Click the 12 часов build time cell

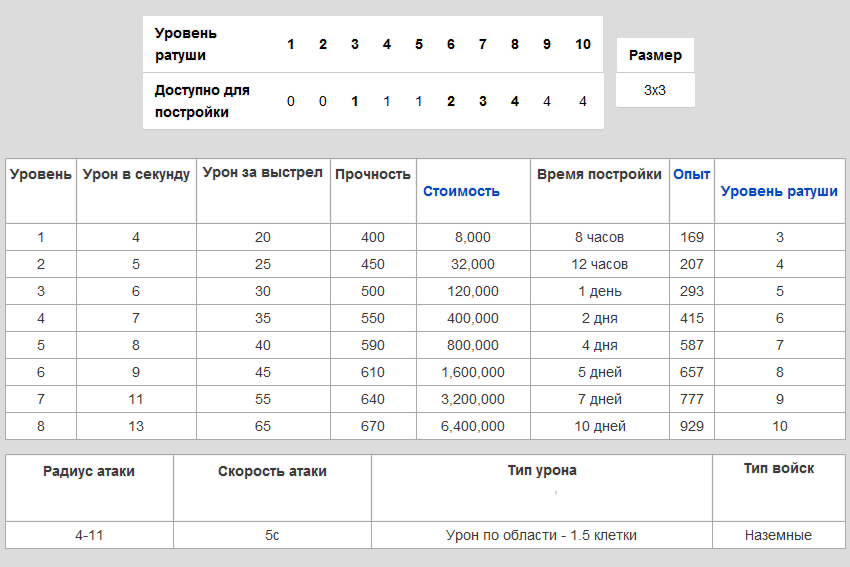tap(599, 264)
